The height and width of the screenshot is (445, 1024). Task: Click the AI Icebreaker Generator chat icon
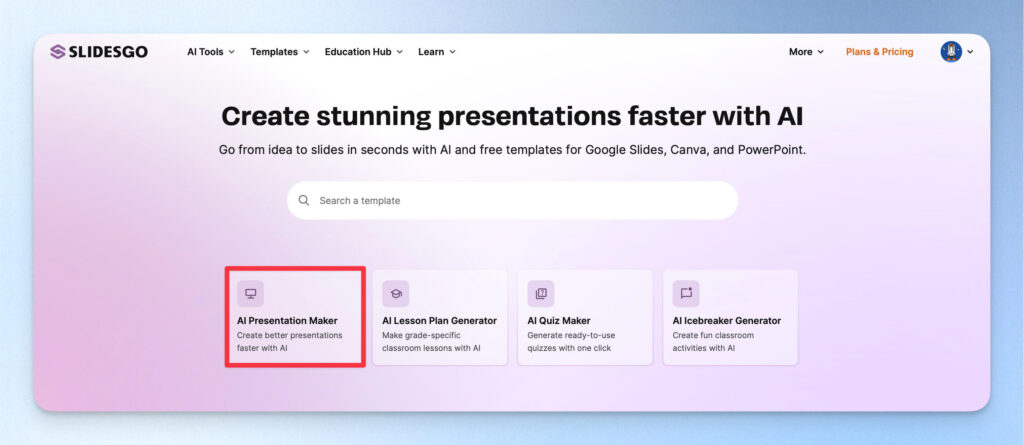click(x=686, y=293)
